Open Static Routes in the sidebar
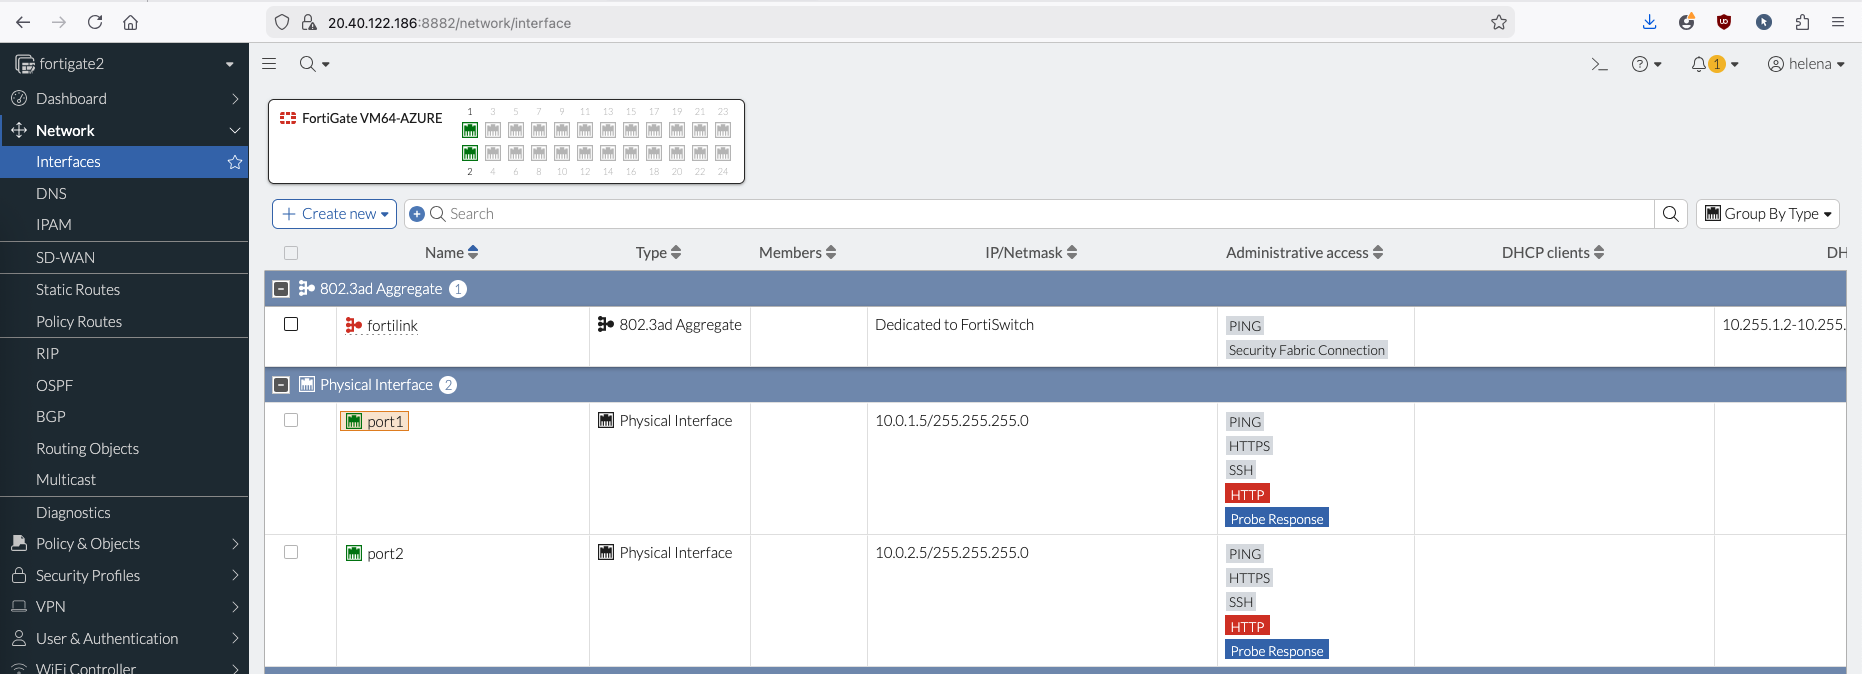Viewport: 1862px width, 674px height. point(78,290)
